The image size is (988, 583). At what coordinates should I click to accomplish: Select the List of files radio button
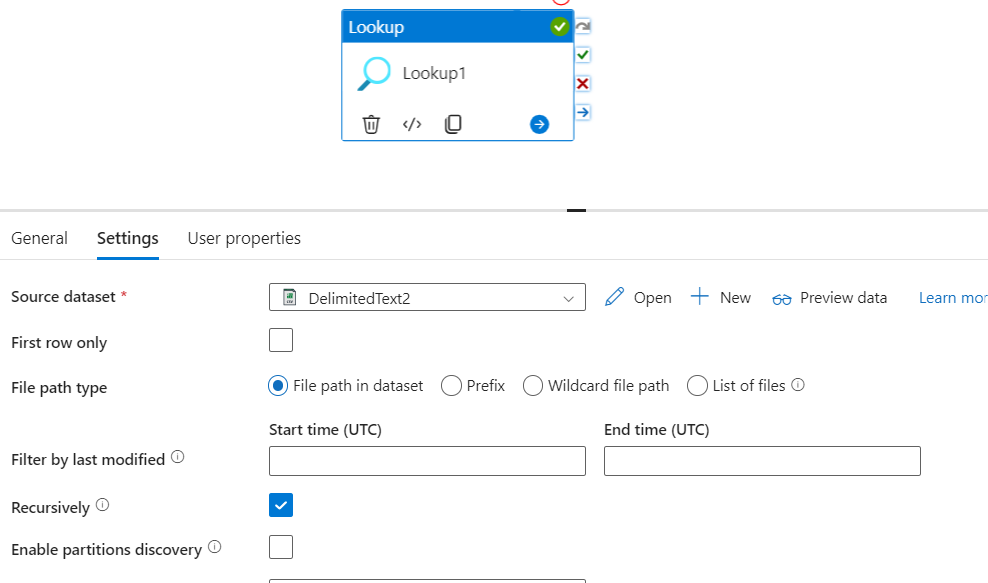point(697,386)
